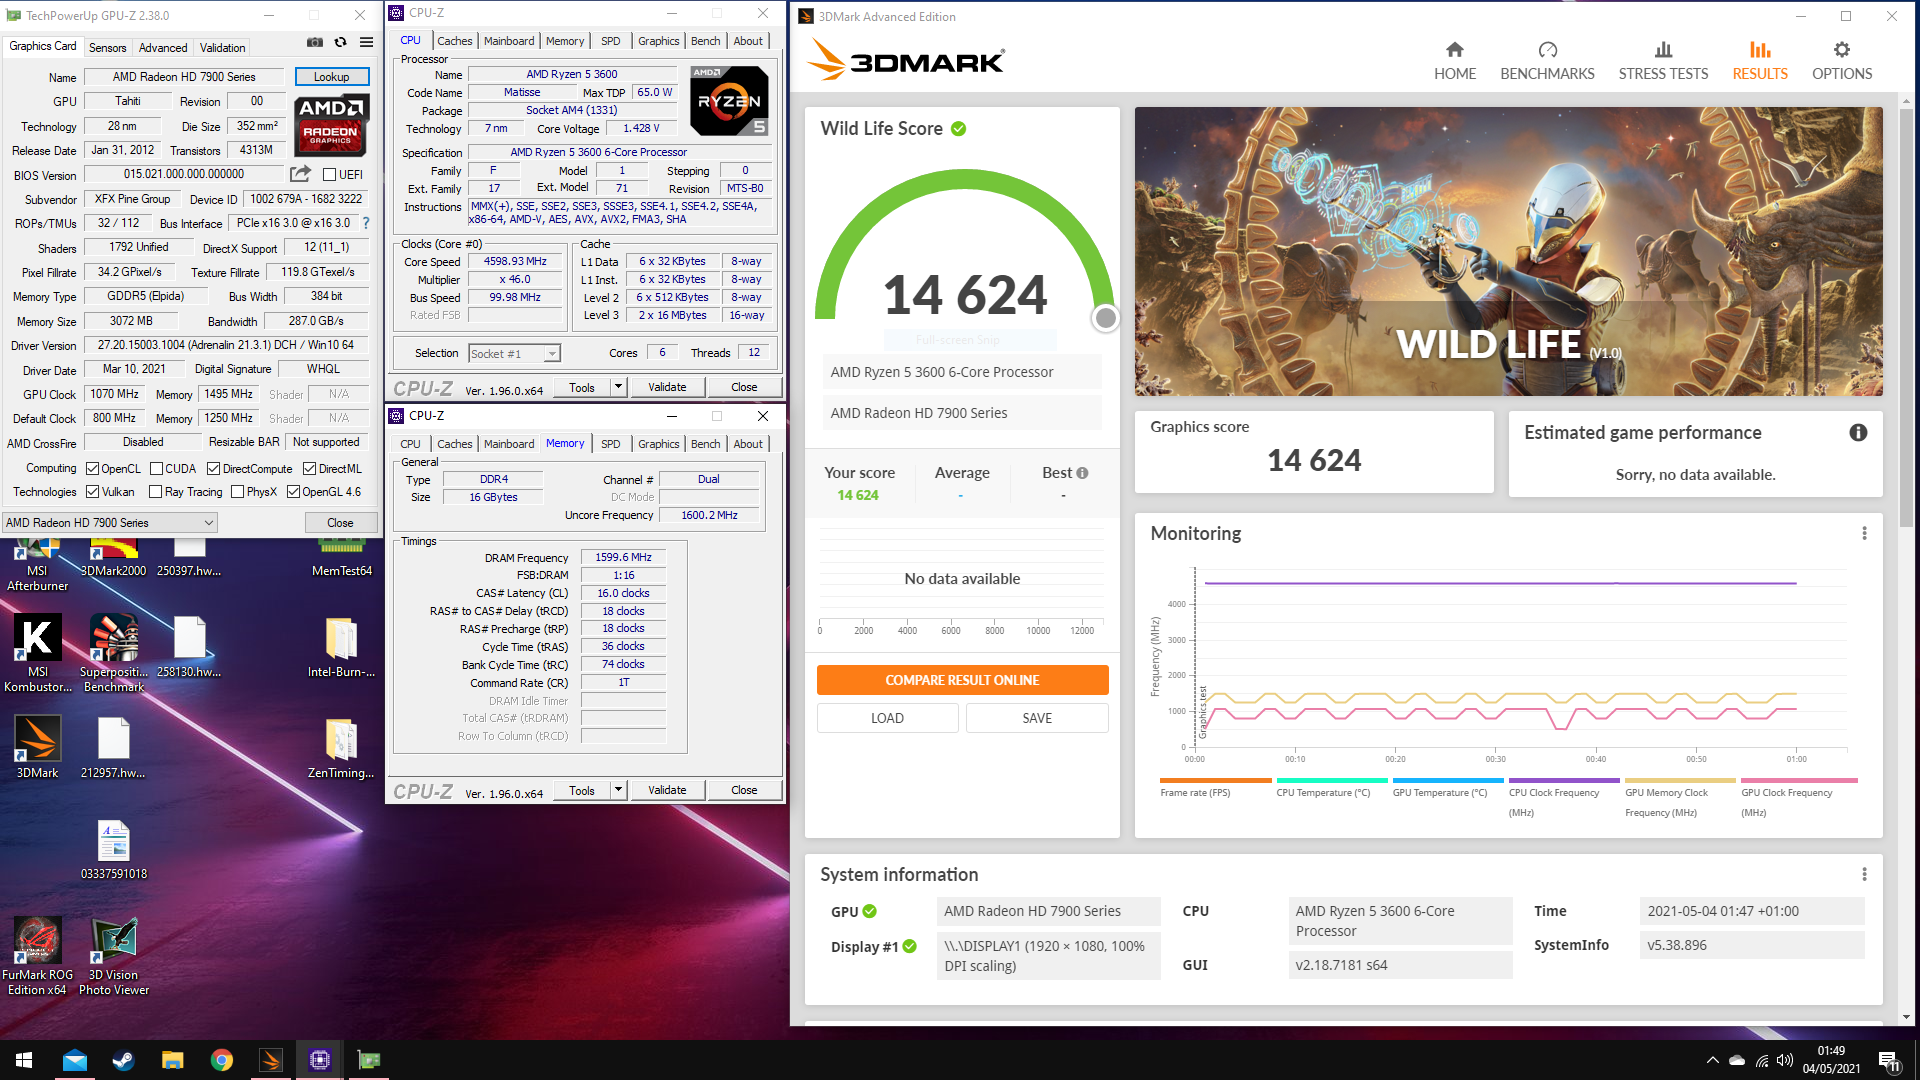Toggle the Vulkan checkbox
Viewport: 1920px width, 1080px height.
tap(92, 492)
